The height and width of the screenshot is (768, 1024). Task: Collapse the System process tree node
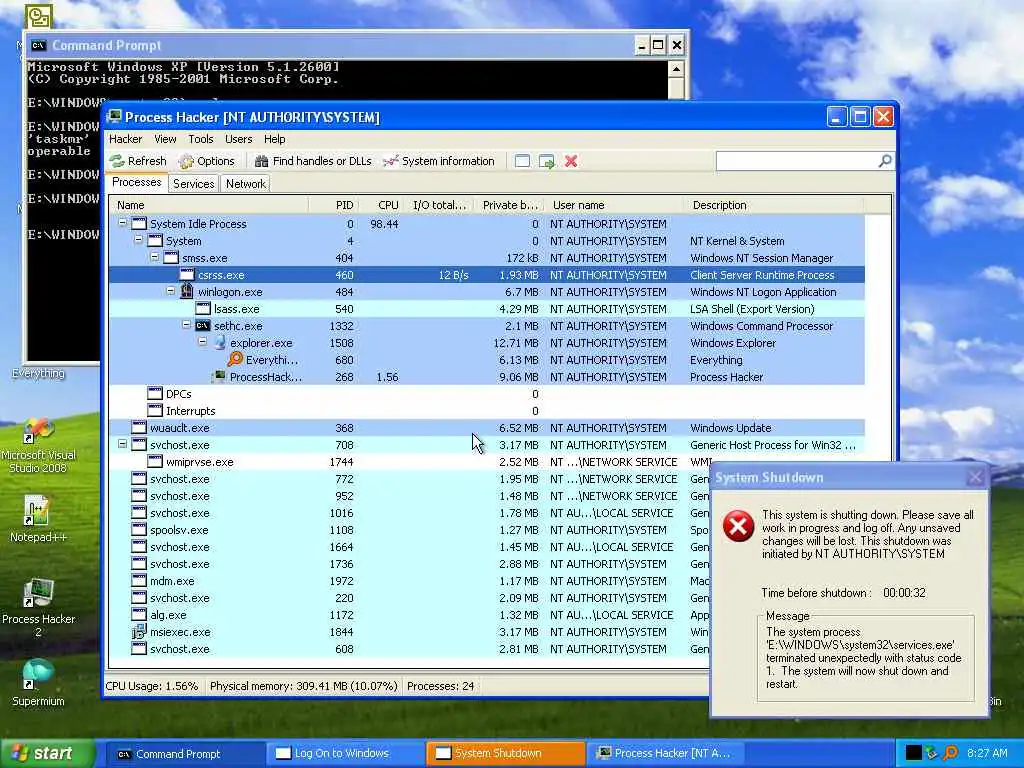tap(138, 240)
